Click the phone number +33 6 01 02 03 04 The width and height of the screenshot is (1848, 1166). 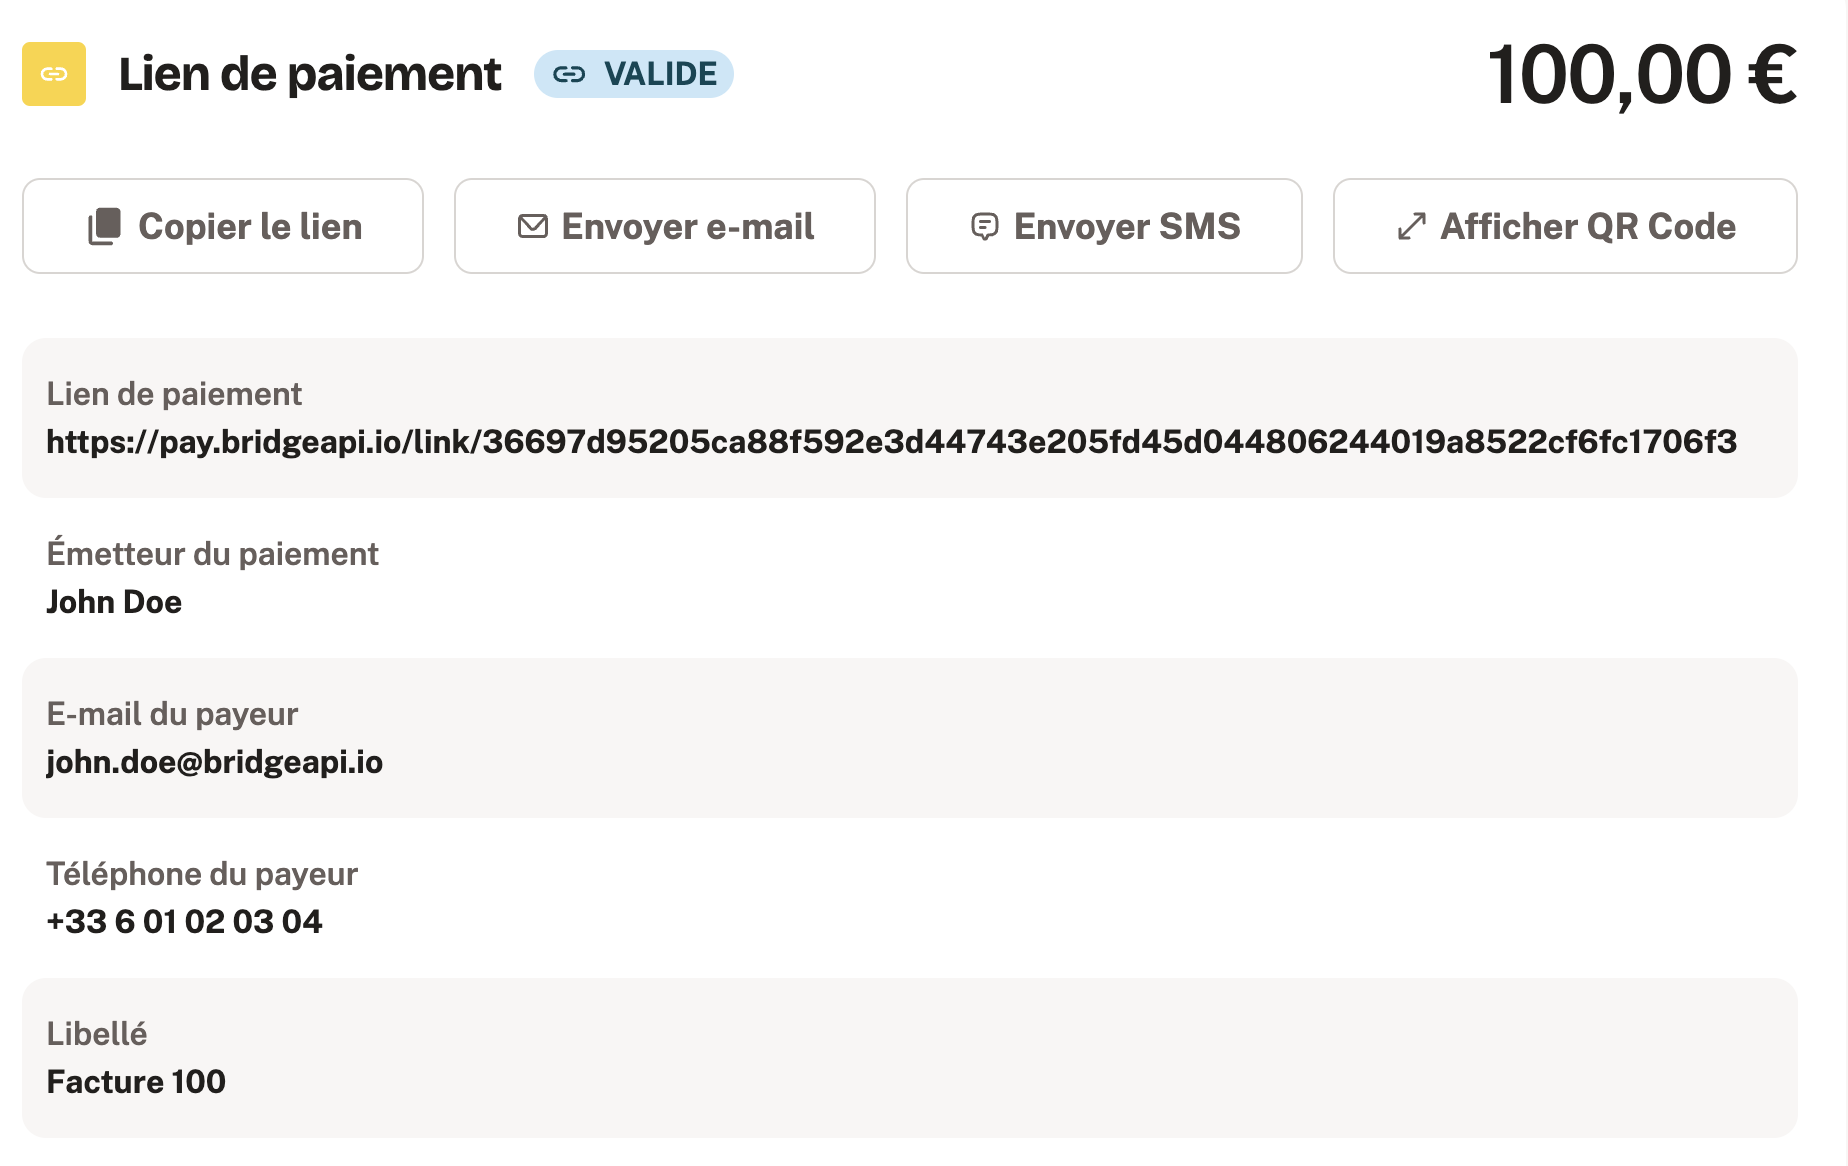(185, 921)
